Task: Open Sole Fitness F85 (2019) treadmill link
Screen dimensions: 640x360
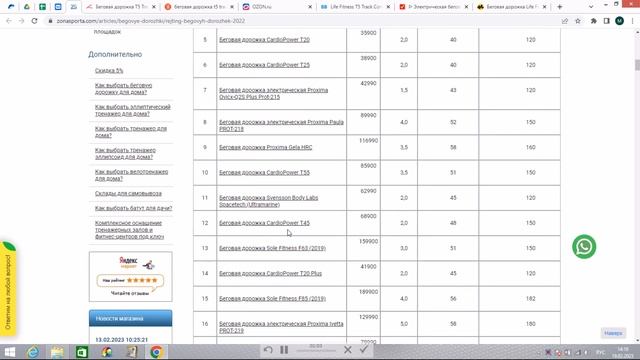Action: pyautogui.click(x=273, y=299)
